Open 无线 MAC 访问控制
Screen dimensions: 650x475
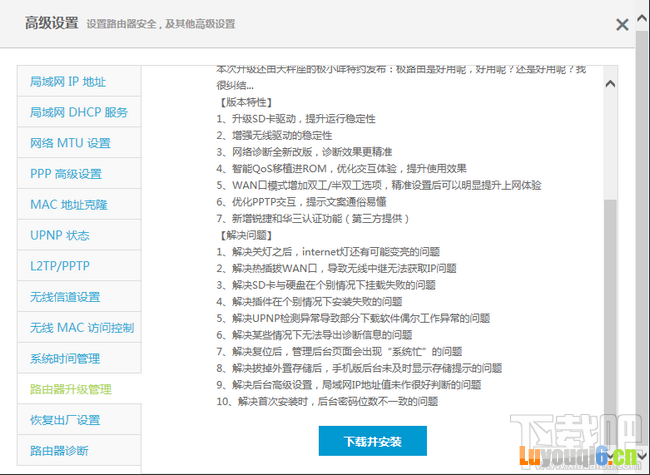click(79, 327)
